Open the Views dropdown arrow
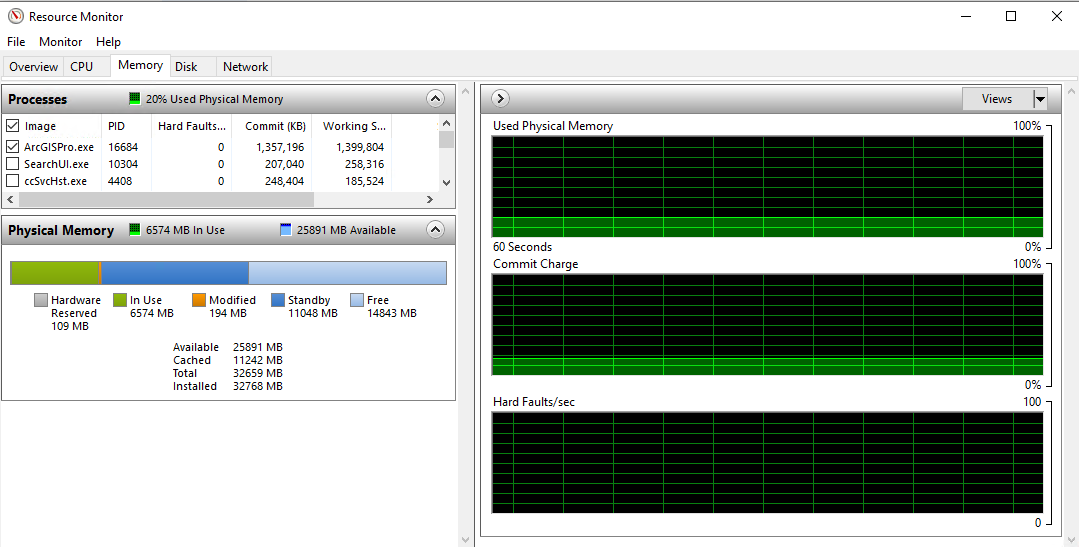This screenshot has width=1079, height=547. coord(1040,99)
